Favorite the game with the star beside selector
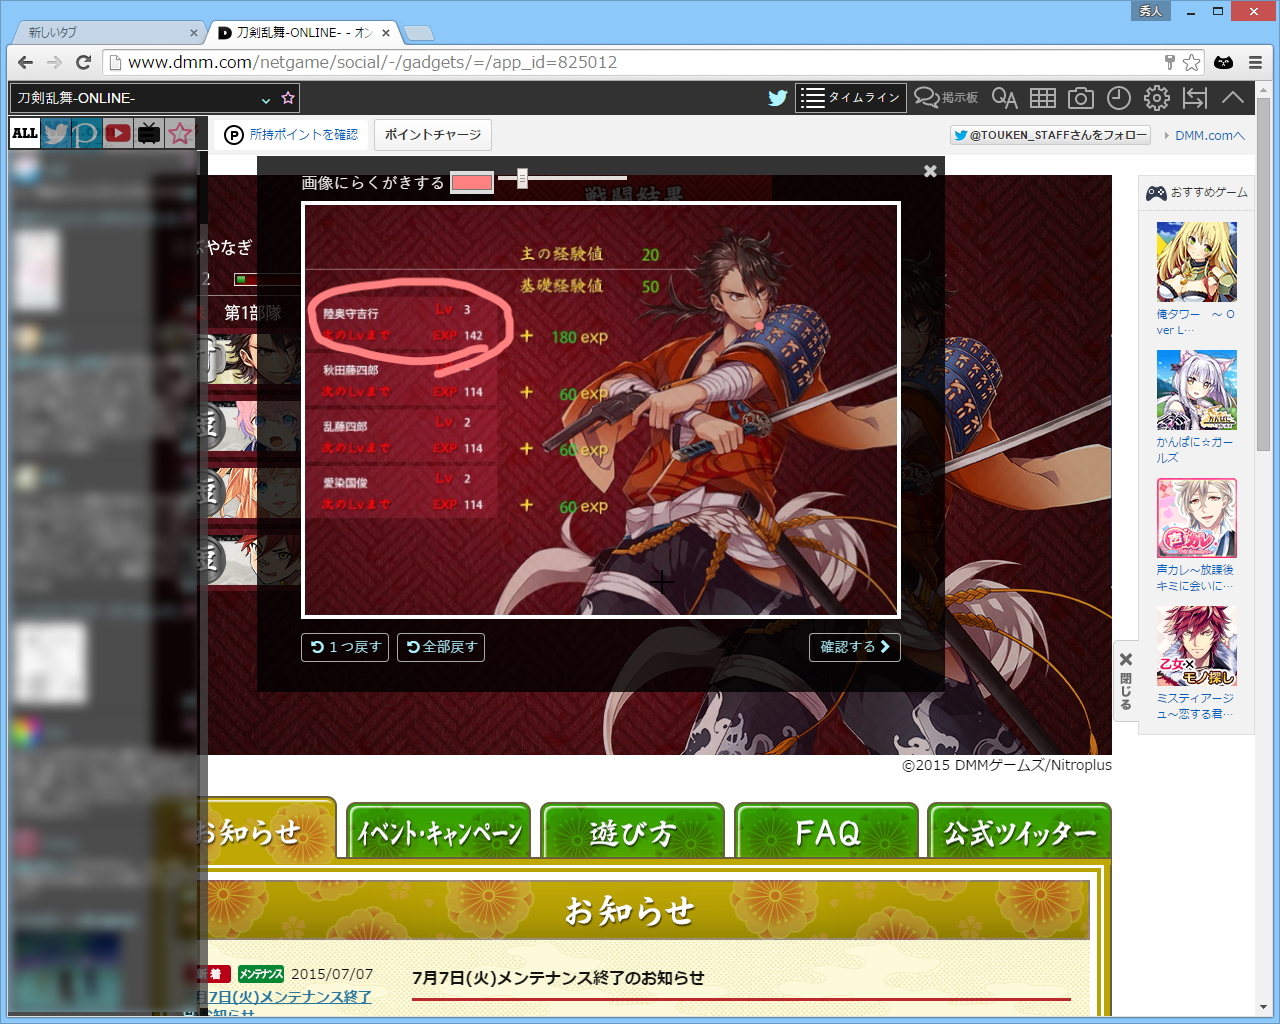This screenshot has height=1024, width=1280. 288,98
